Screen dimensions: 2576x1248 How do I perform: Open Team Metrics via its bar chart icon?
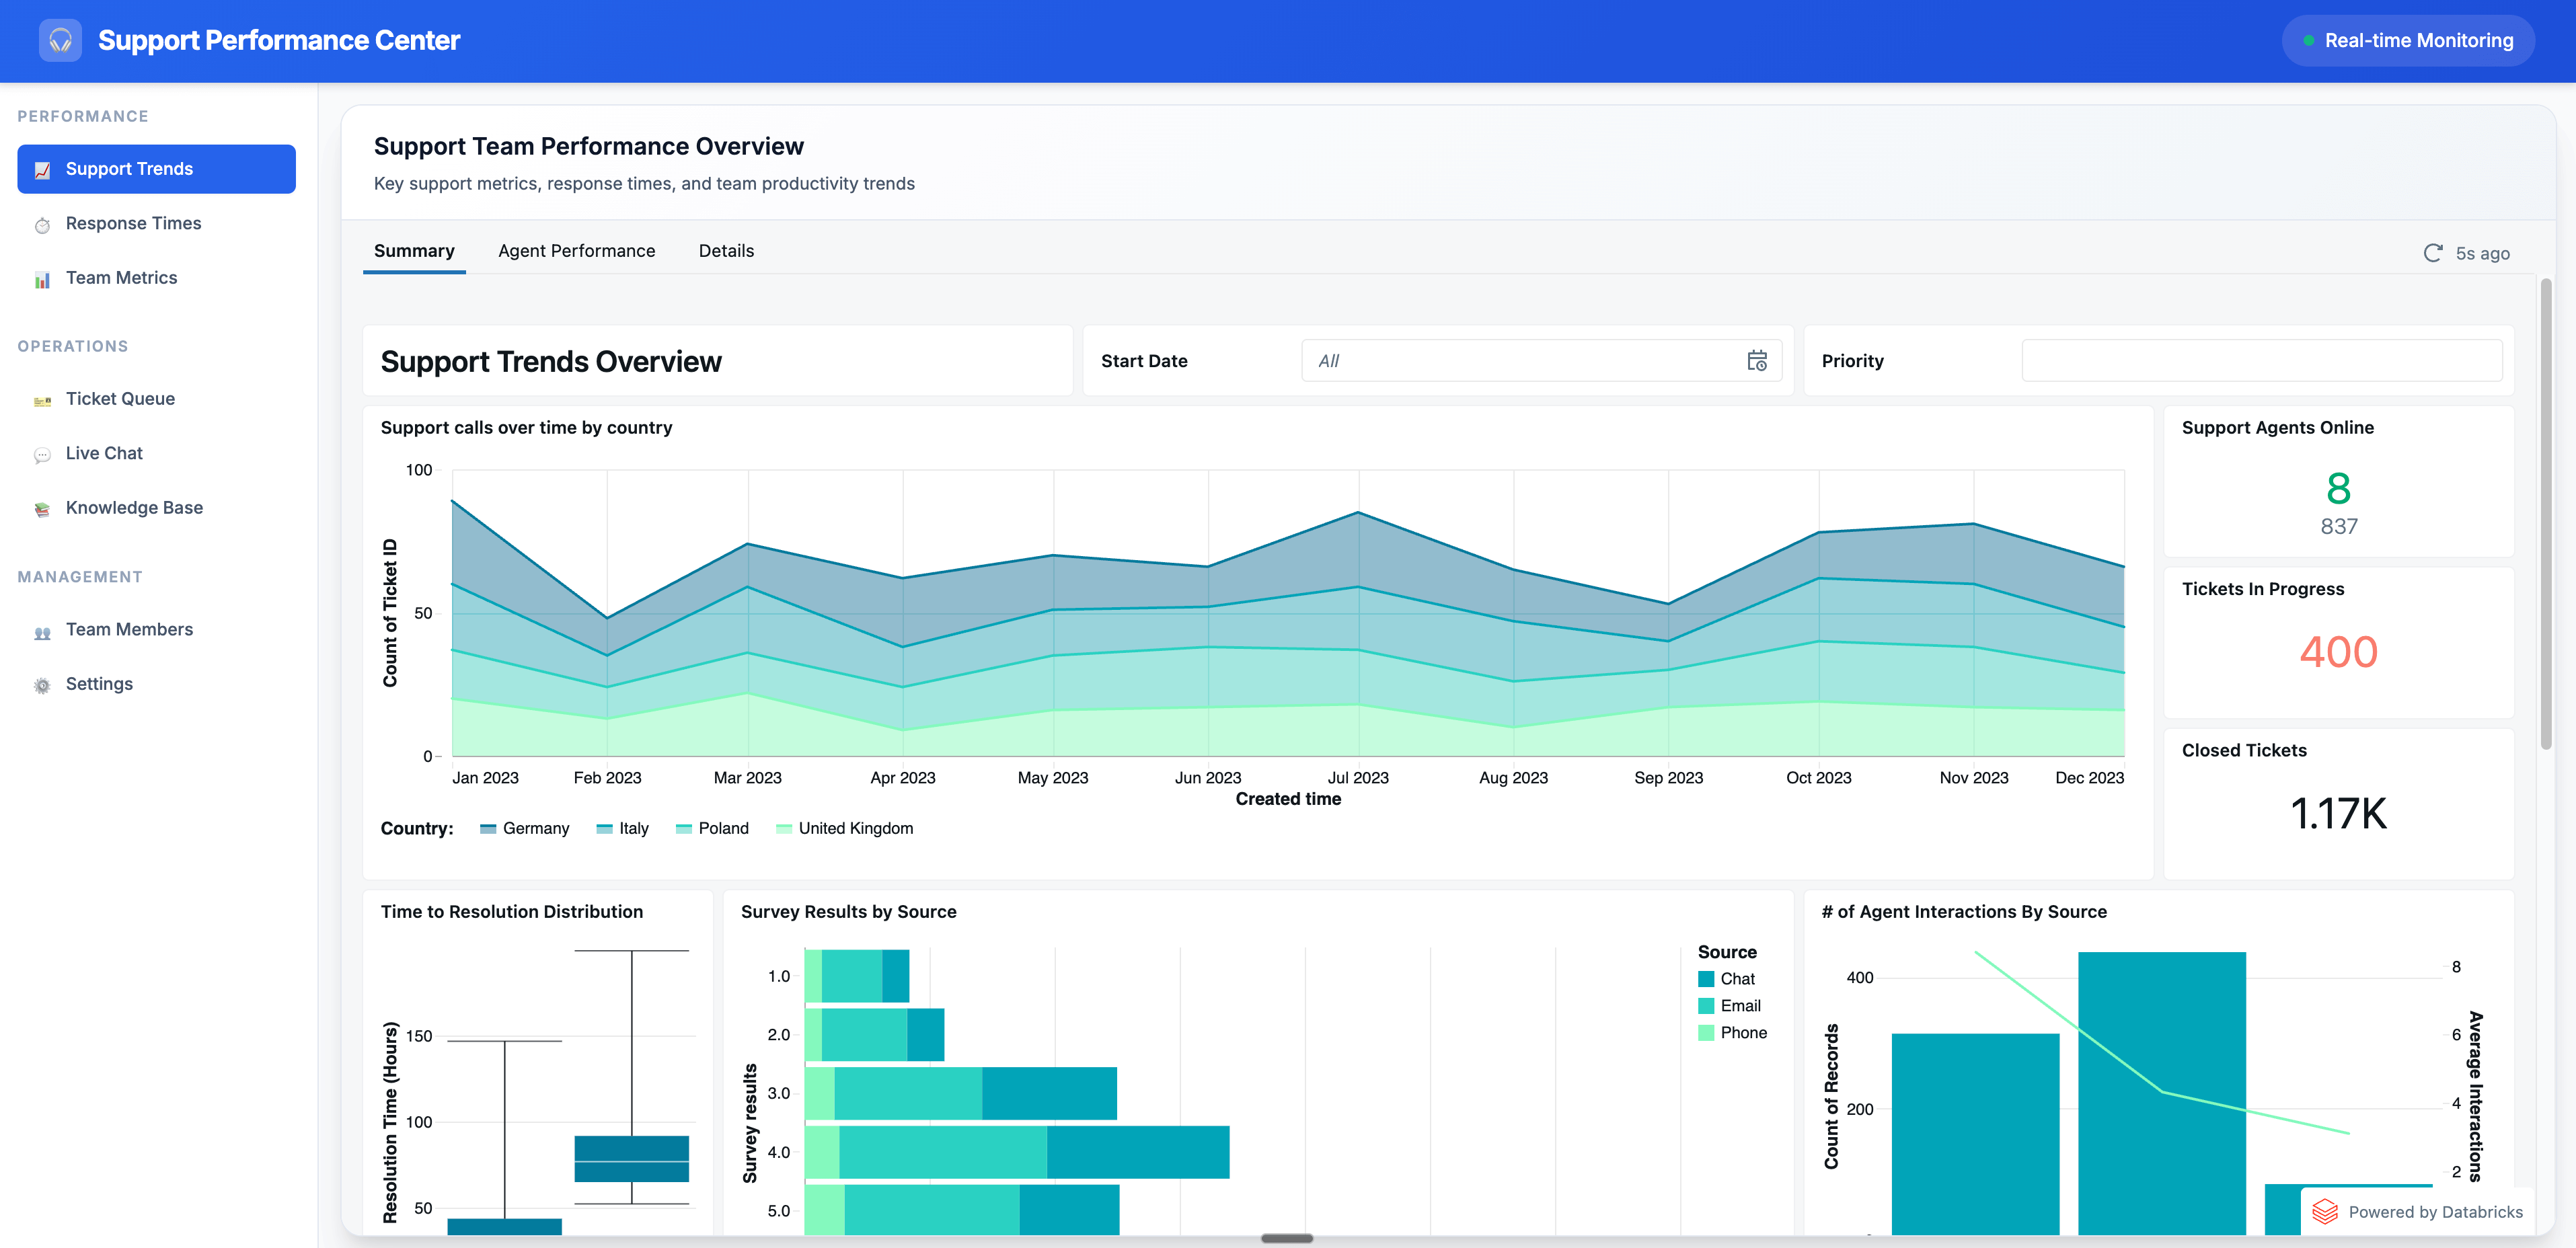pos(42,278)
